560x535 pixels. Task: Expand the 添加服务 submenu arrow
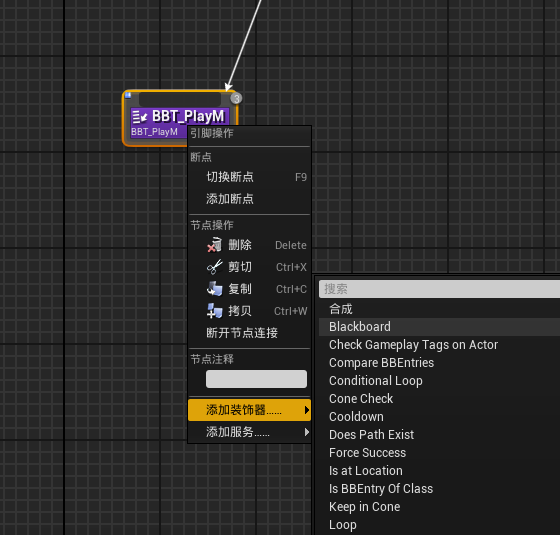click(306, 432)
